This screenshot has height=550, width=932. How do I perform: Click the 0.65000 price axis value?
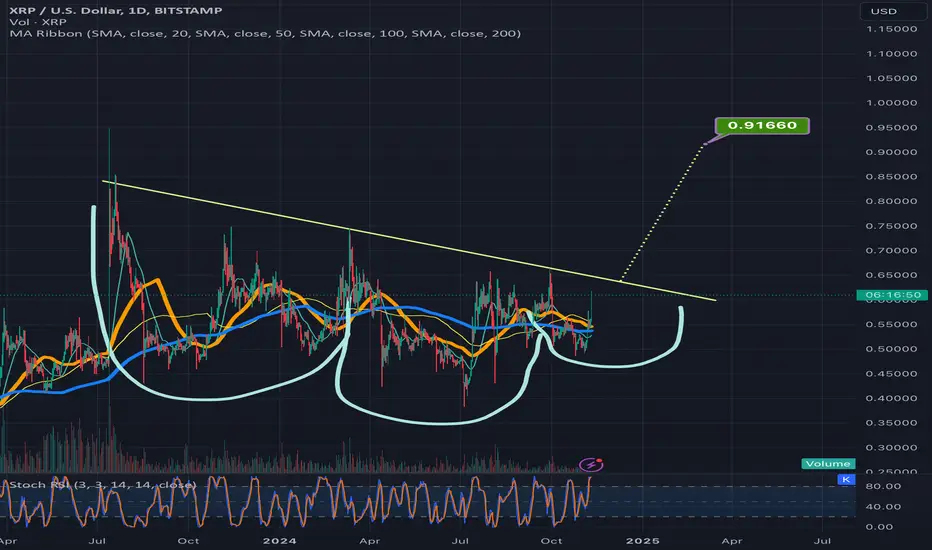(x=892, y=275)
